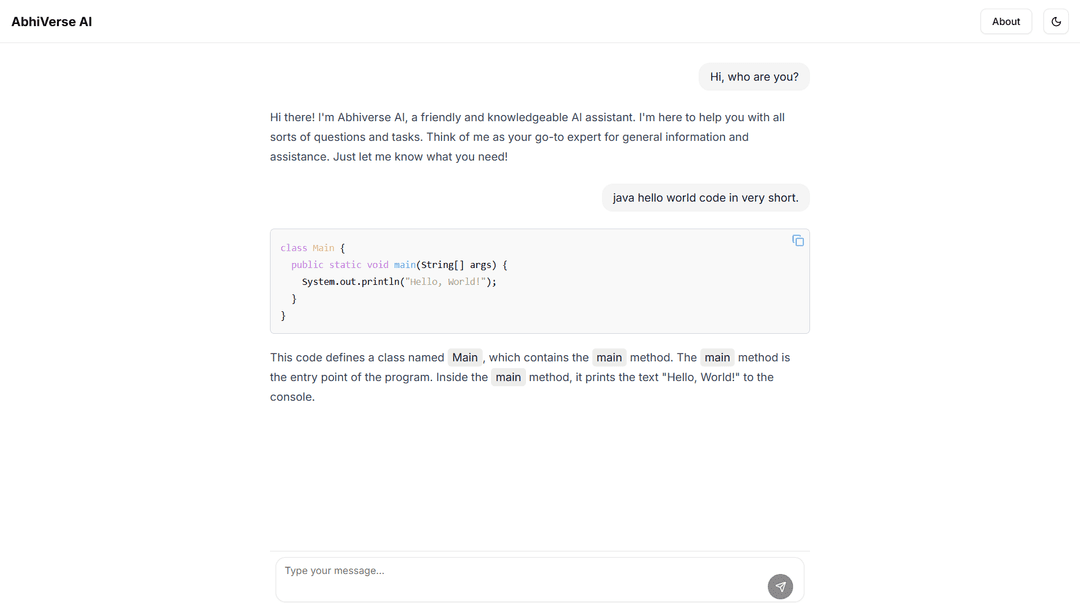The image size is (1080, 608).
Task: Click the 'public static void main' code line
Action: click(399, 264)
